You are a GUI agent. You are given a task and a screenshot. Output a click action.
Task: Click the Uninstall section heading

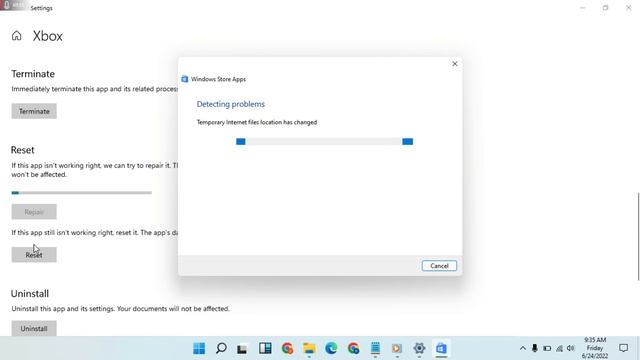click(x=30, y=293)
